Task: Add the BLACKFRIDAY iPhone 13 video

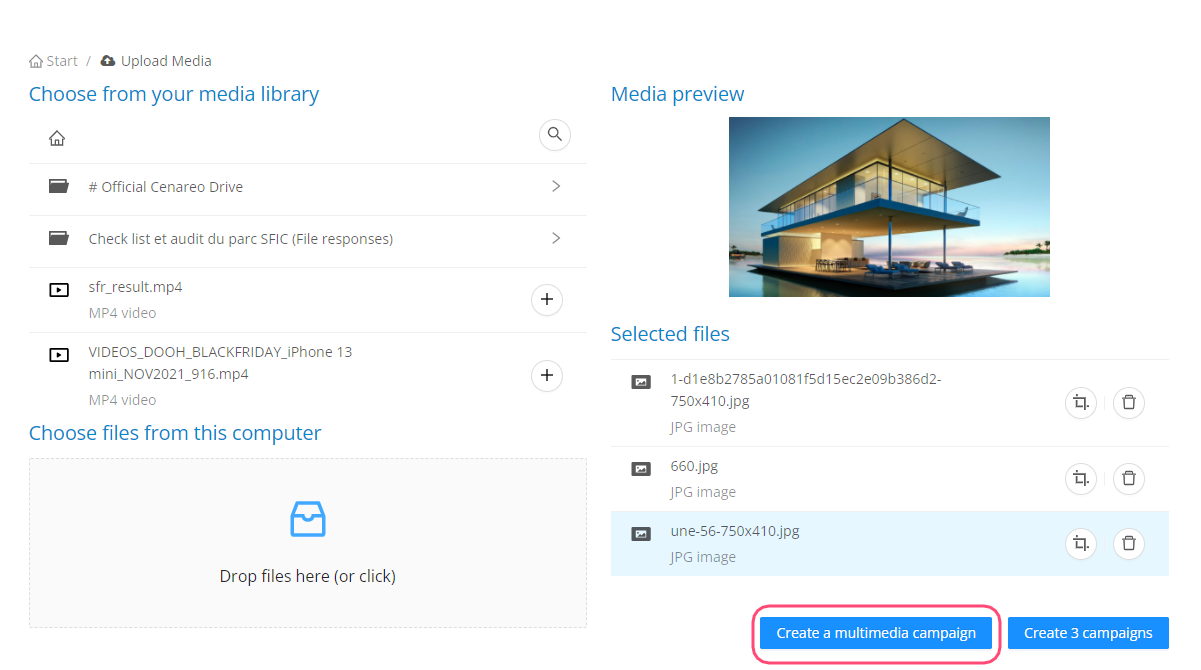Action: (547, 376)
